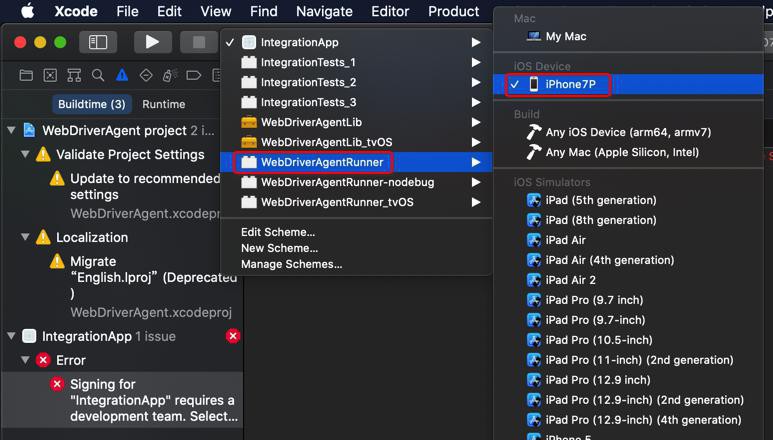
Task: Choose the IntegrationTests_2 scheme
Action: 356,82
